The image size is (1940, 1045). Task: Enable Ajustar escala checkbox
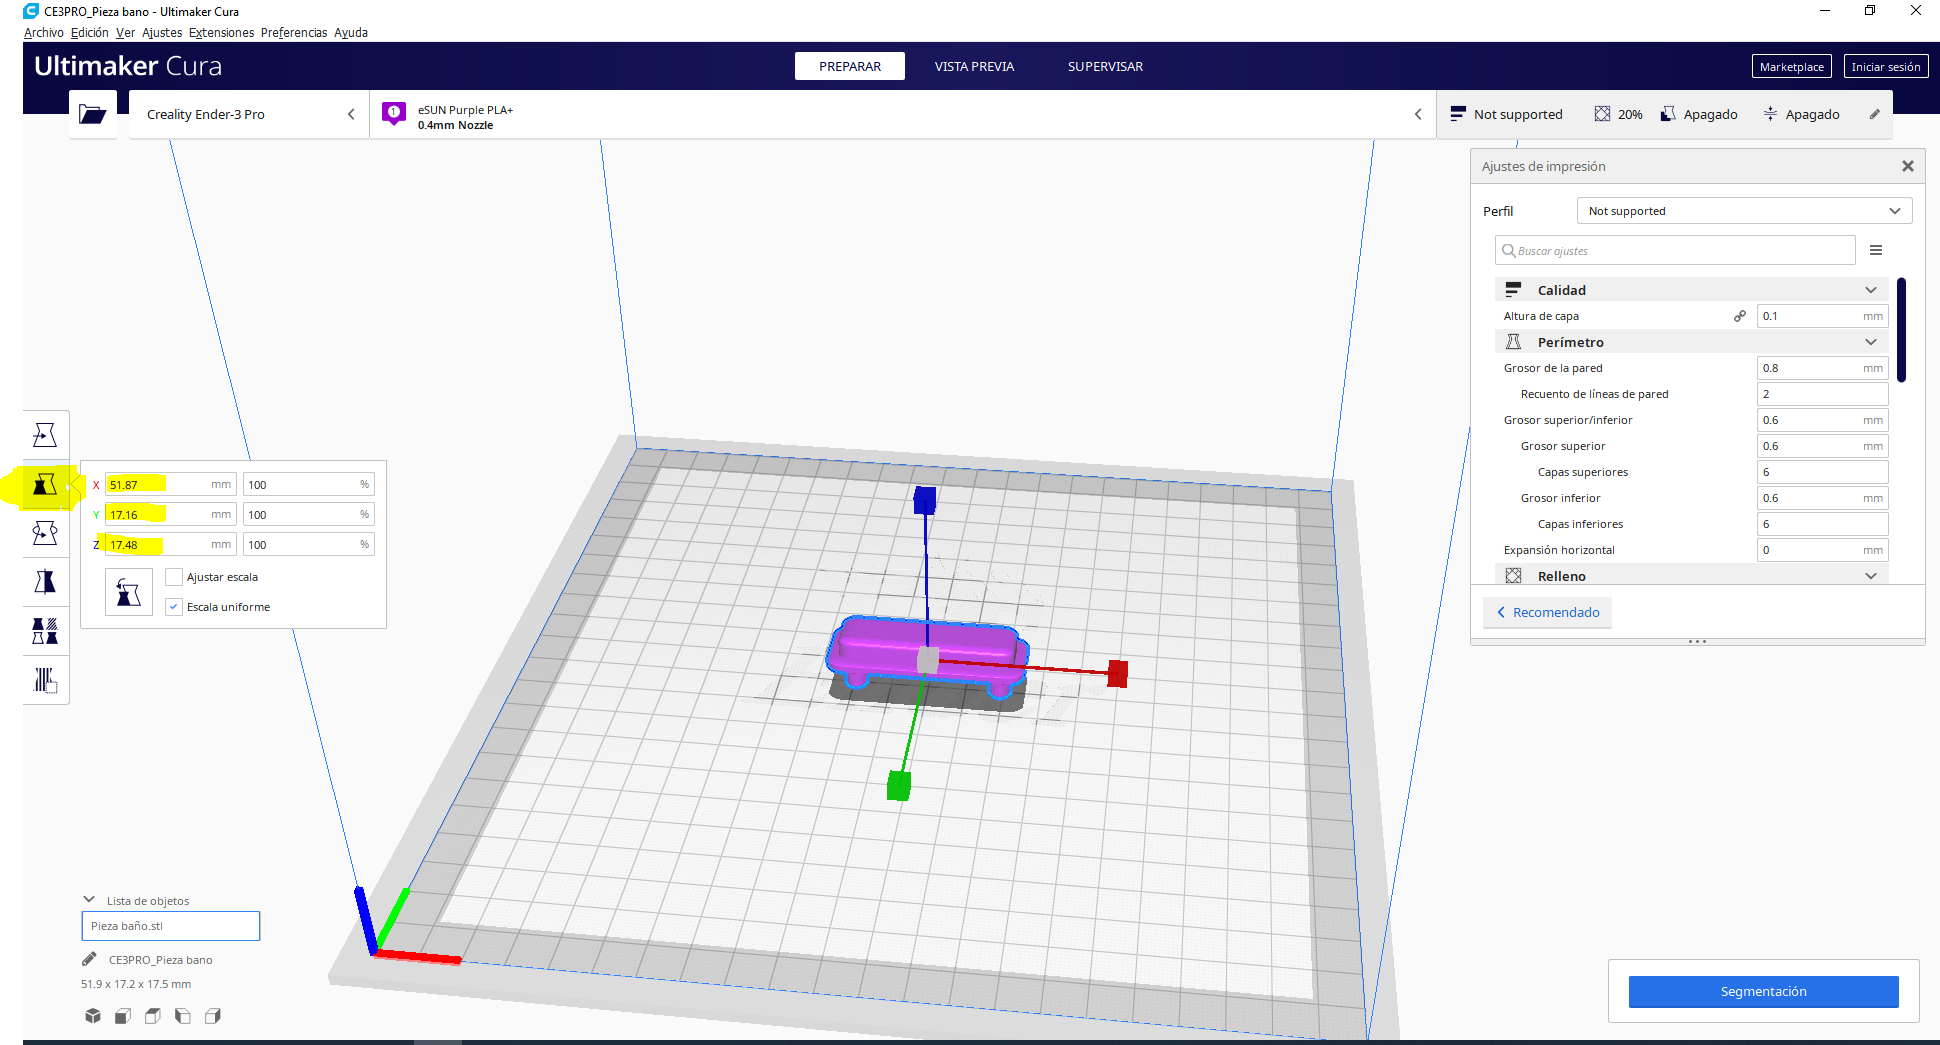tap(174, 577)
